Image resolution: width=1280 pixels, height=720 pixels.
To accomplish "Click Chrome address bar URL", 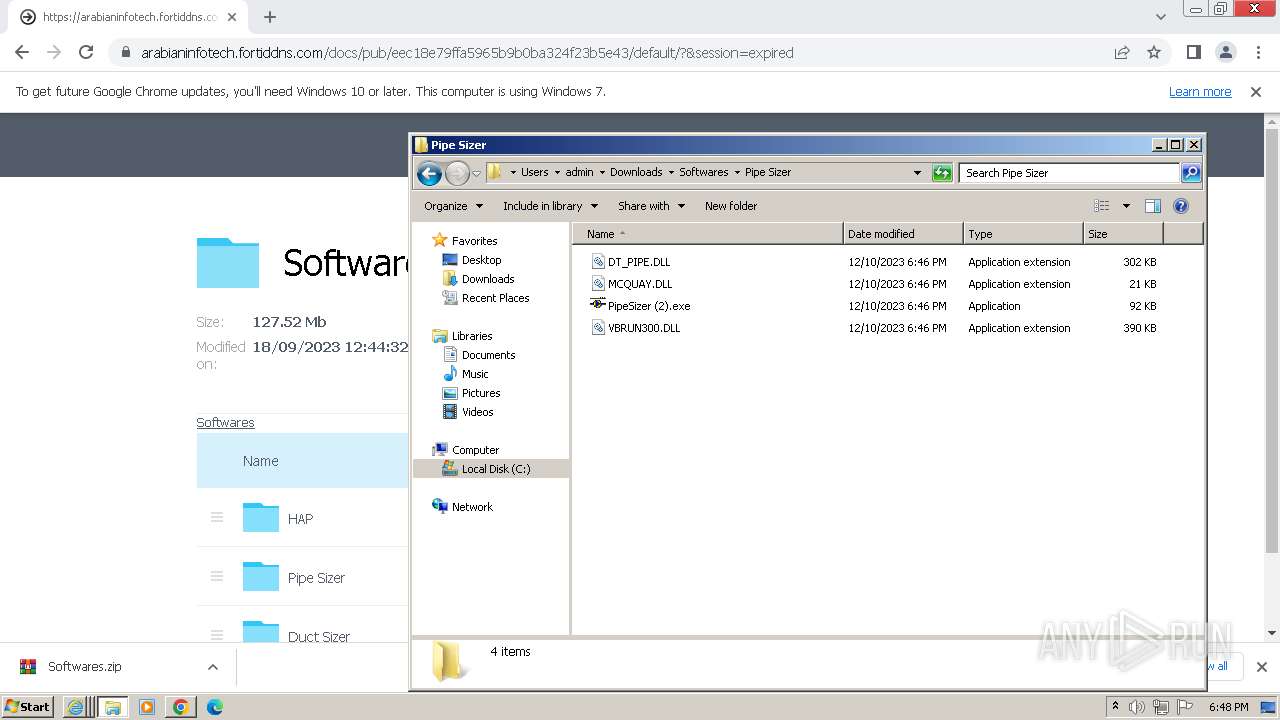I will pos(467,53).
